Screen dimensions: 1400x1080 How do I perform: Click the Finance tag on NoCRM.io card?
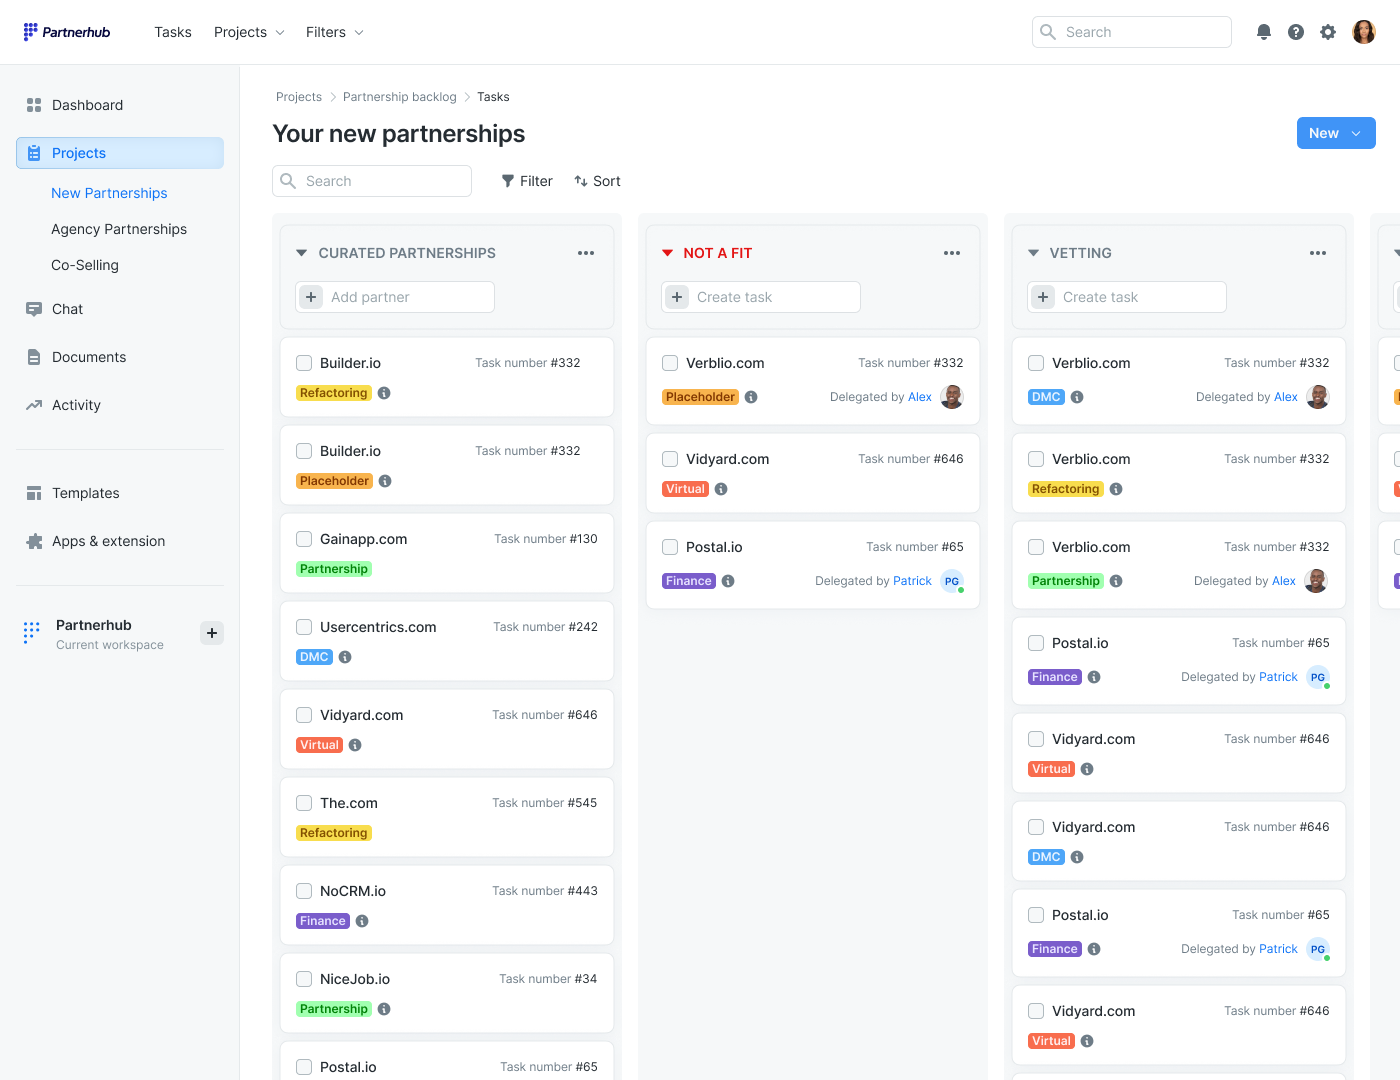click(323, 921)
